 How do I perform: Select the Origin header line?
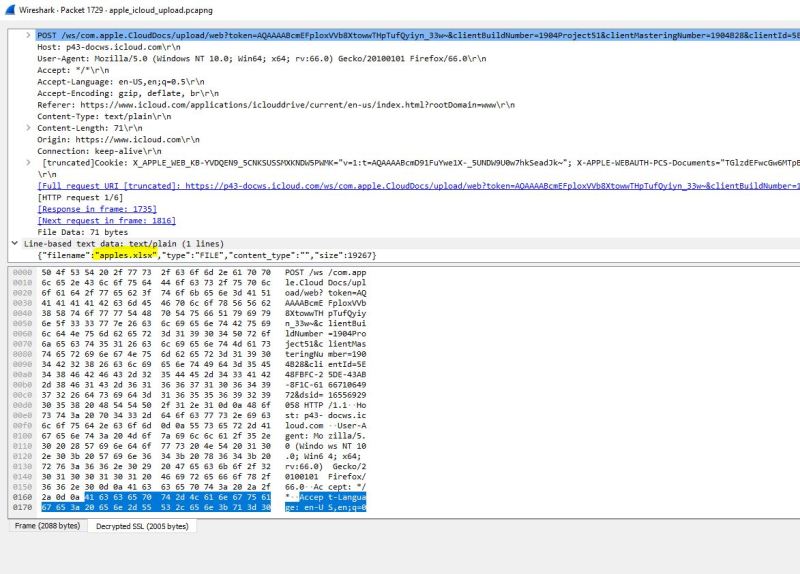coord(118,139)
